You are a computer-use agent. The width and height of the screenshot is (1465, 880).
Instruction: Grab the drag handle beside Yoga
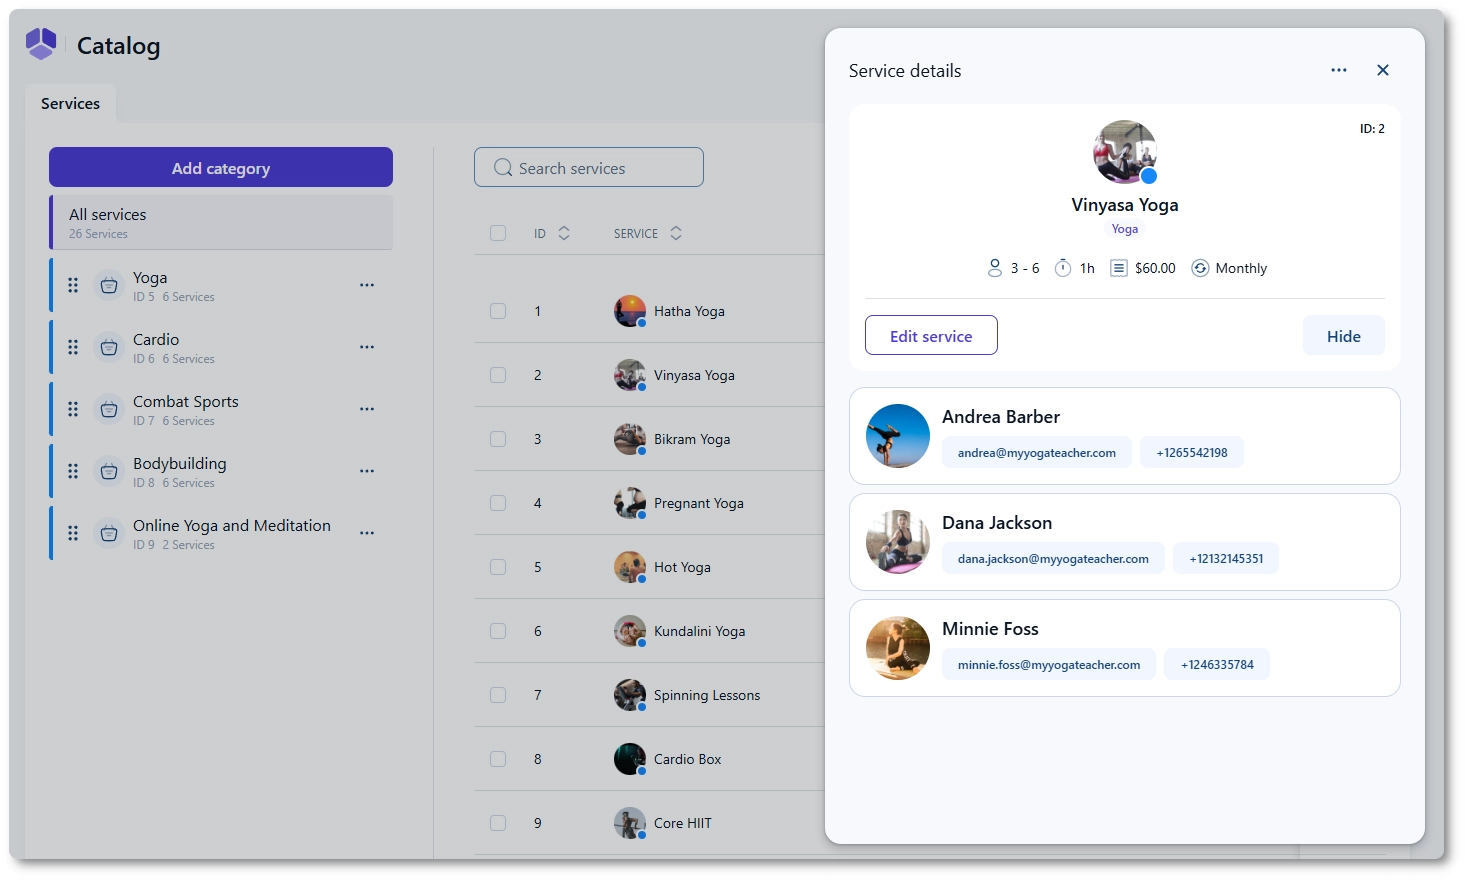pyautogui.click(x=73, y=285)
